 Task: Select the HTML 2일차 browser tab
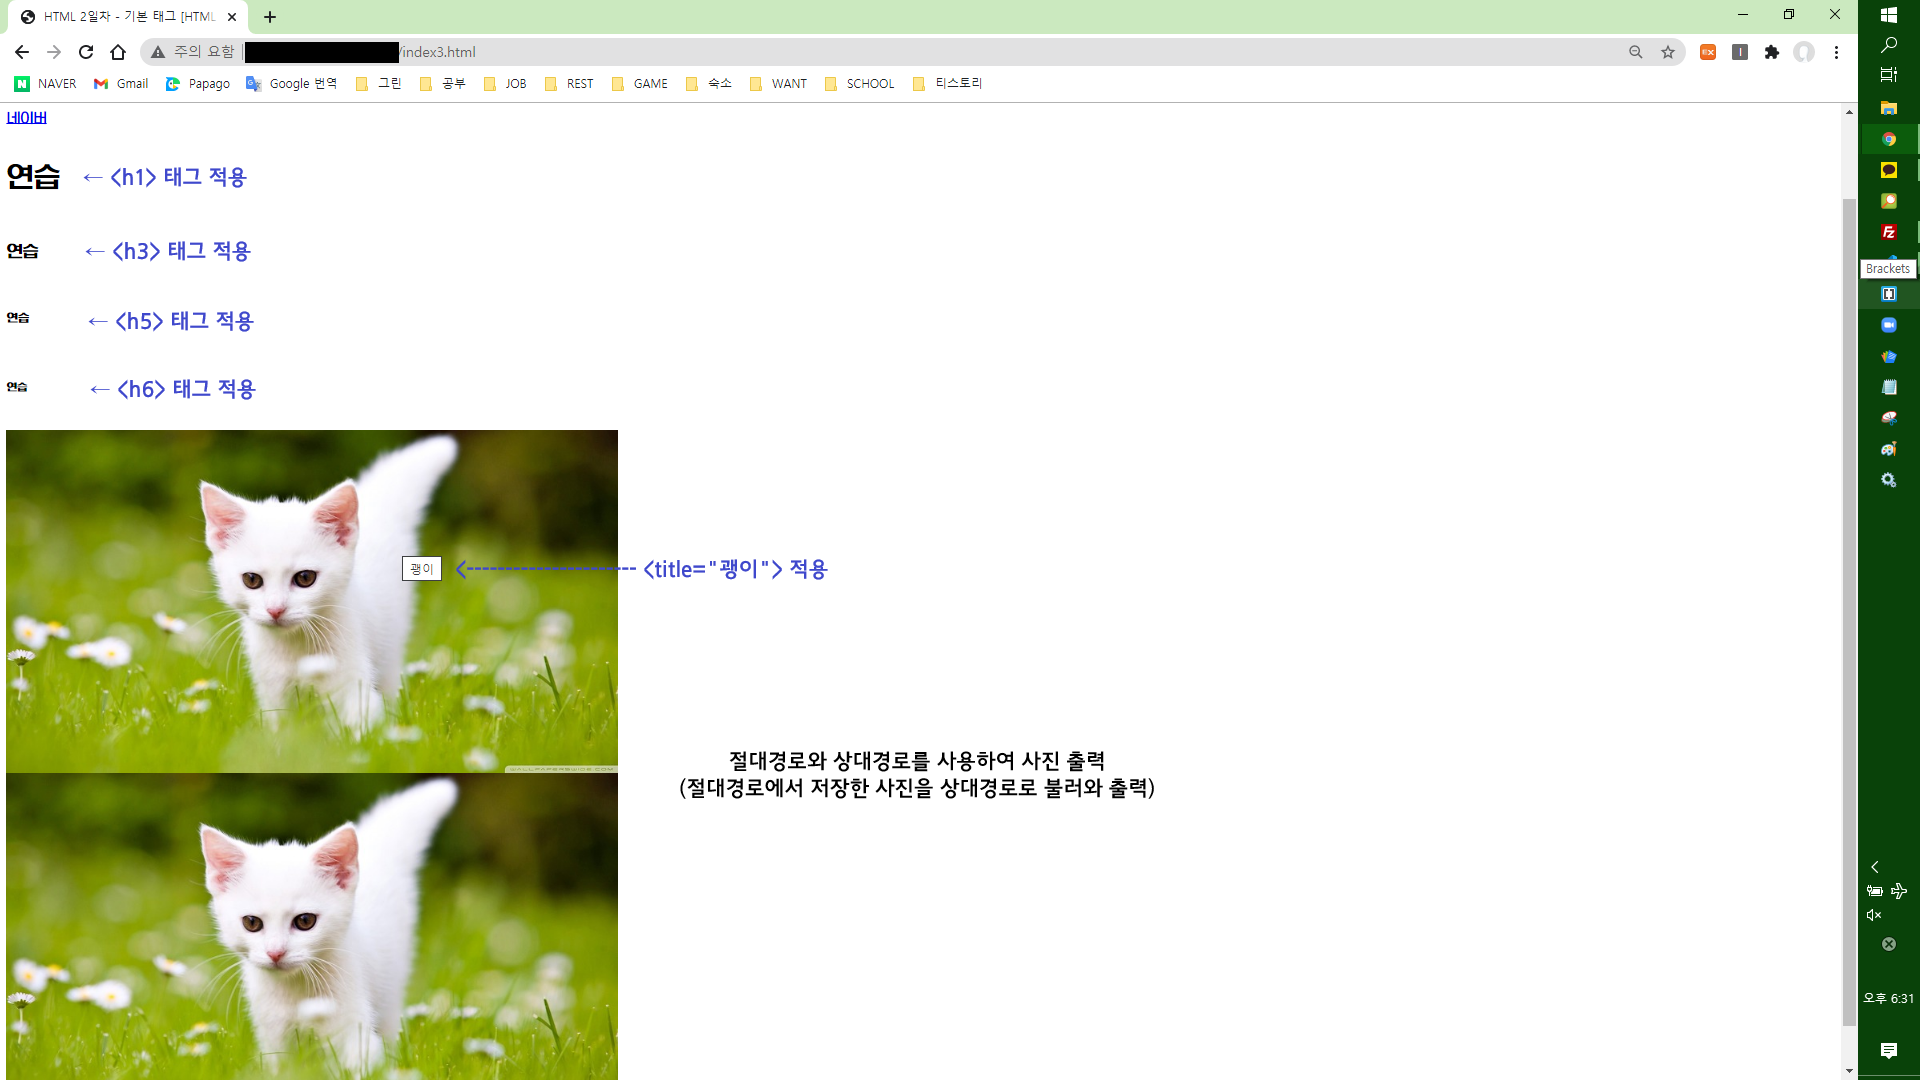[128, 17]
